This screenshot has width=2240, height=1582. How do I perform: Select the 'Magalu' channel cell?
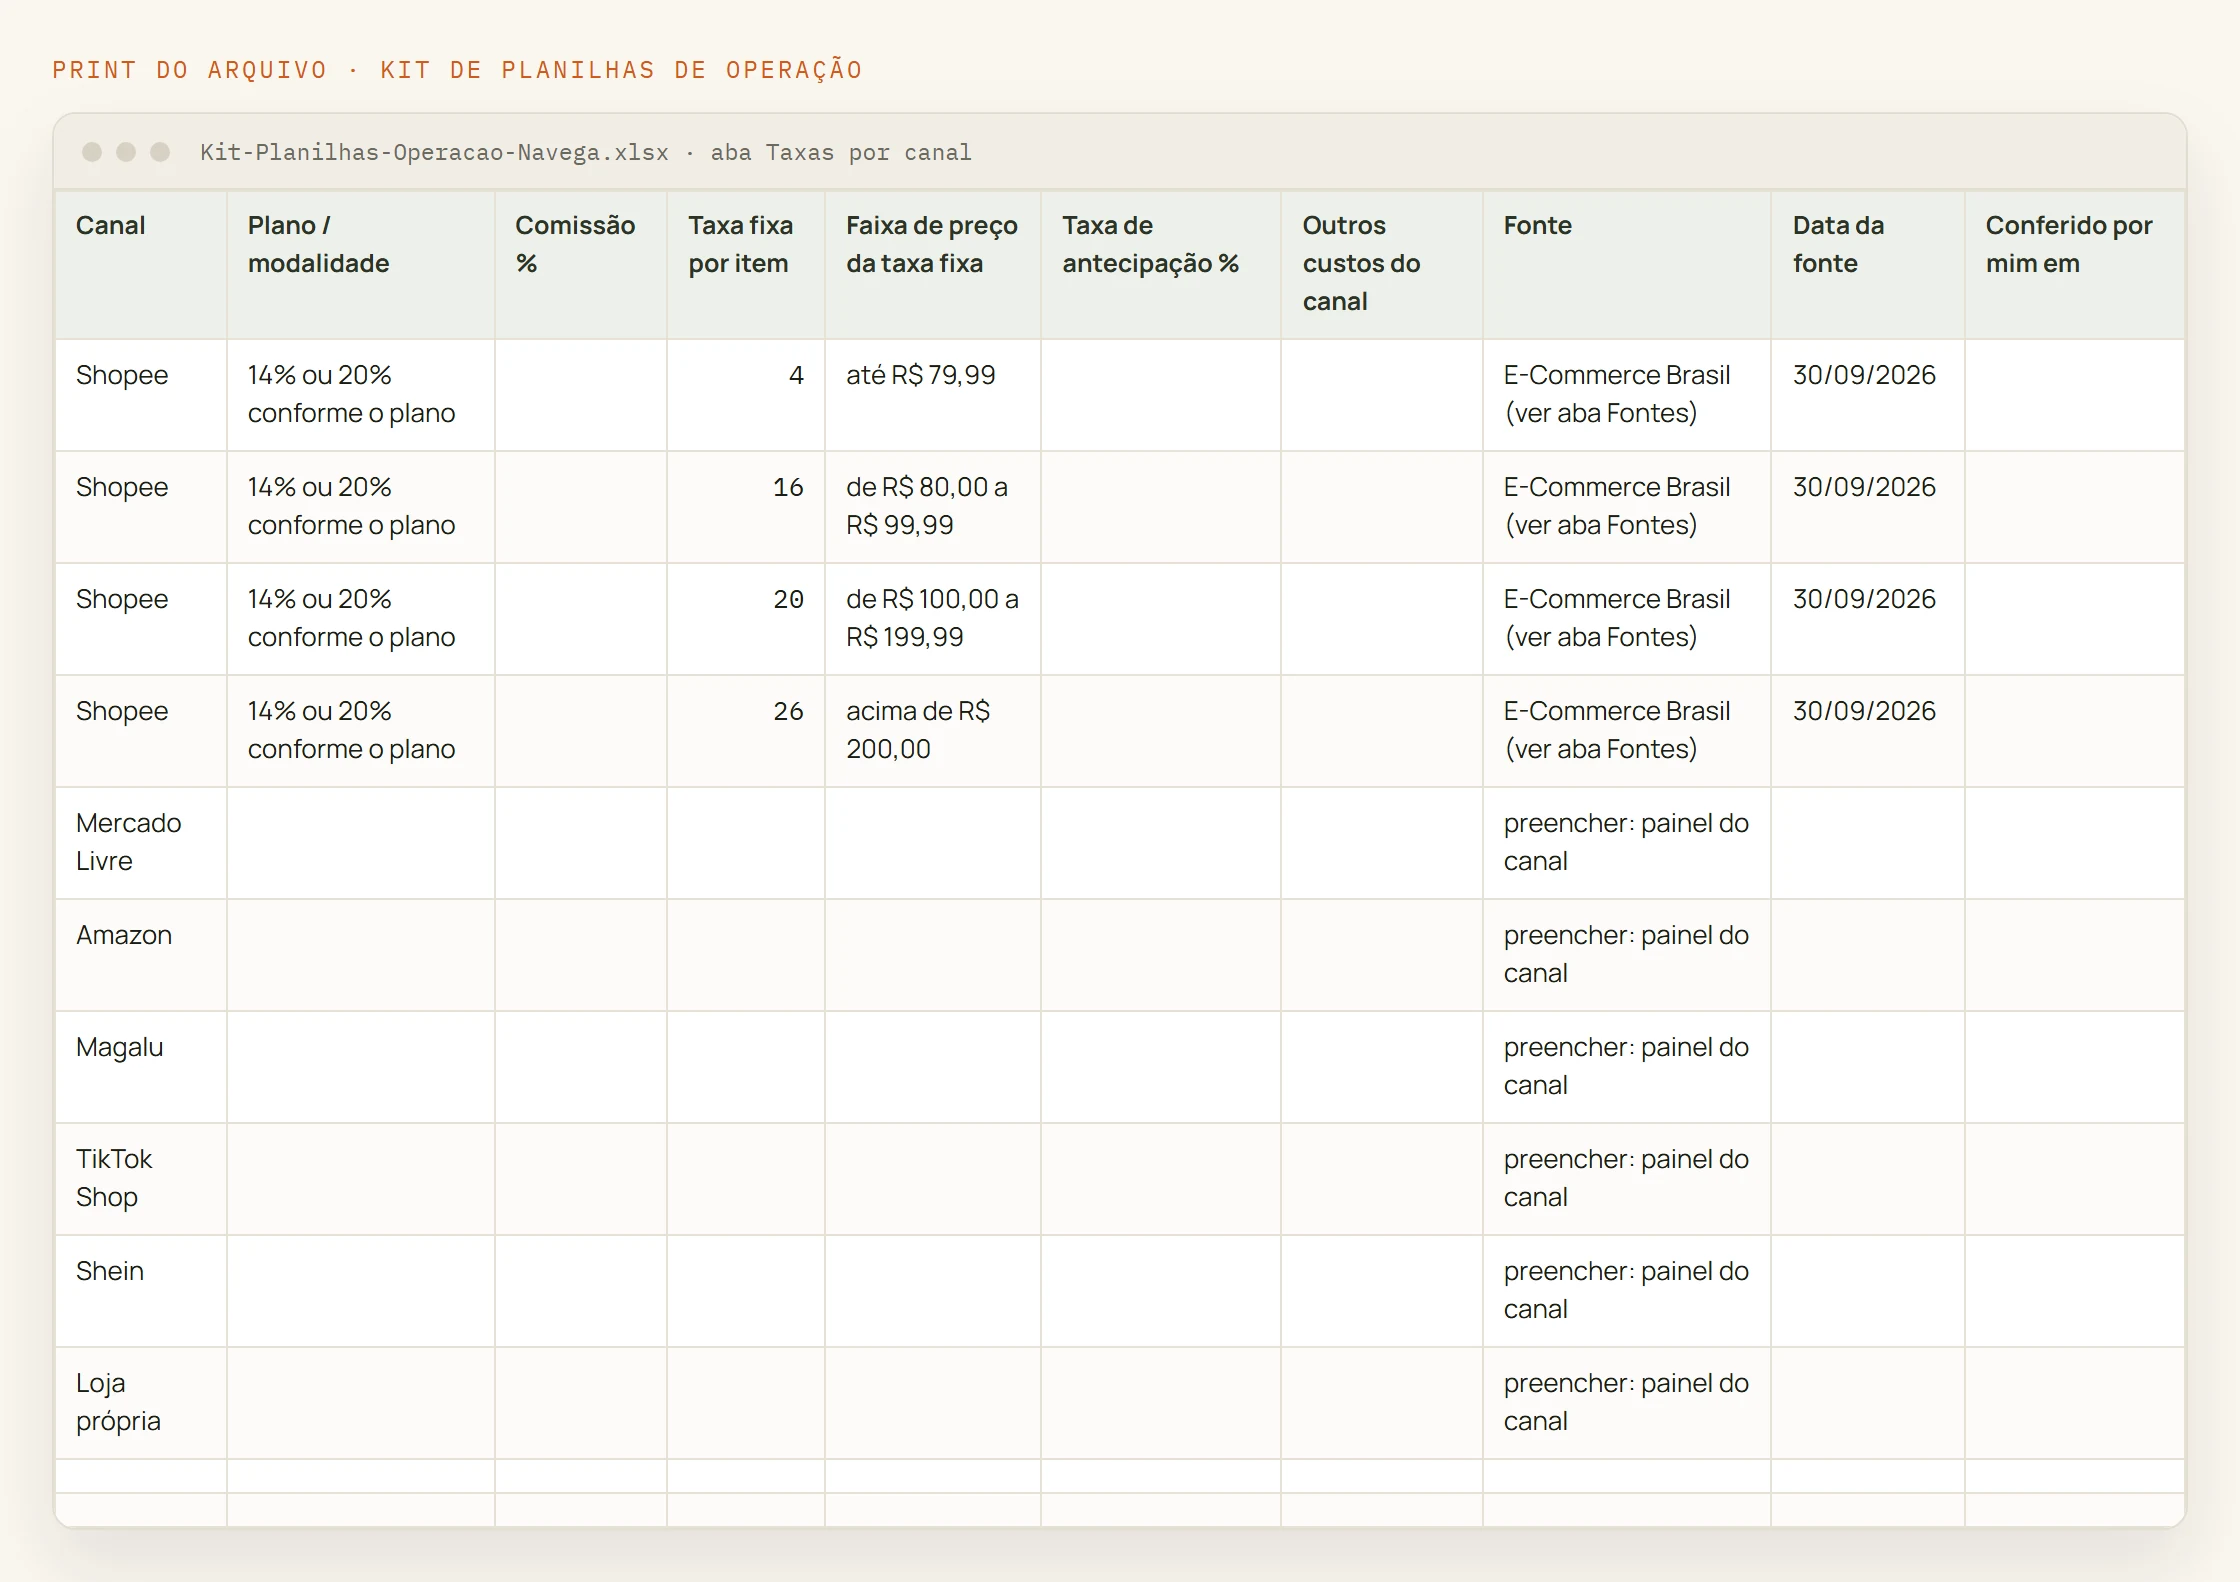click(x=141, y=1067)
